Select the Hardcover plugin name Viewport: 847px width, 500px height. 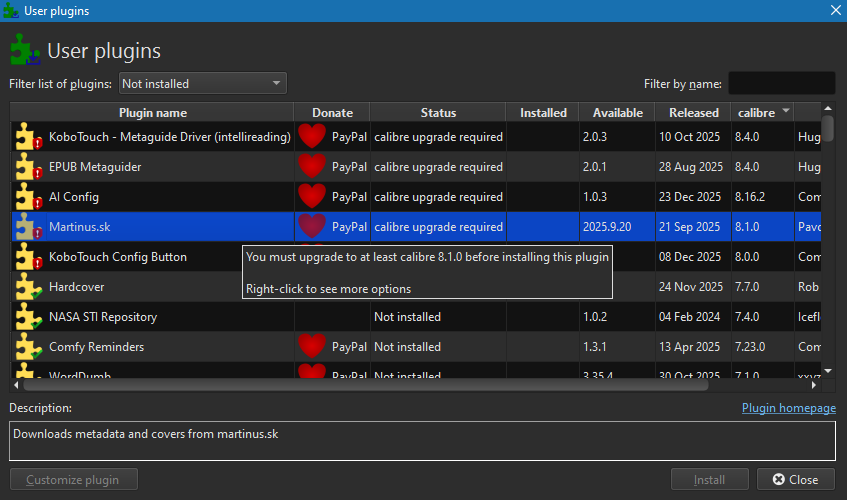point(77,287)
